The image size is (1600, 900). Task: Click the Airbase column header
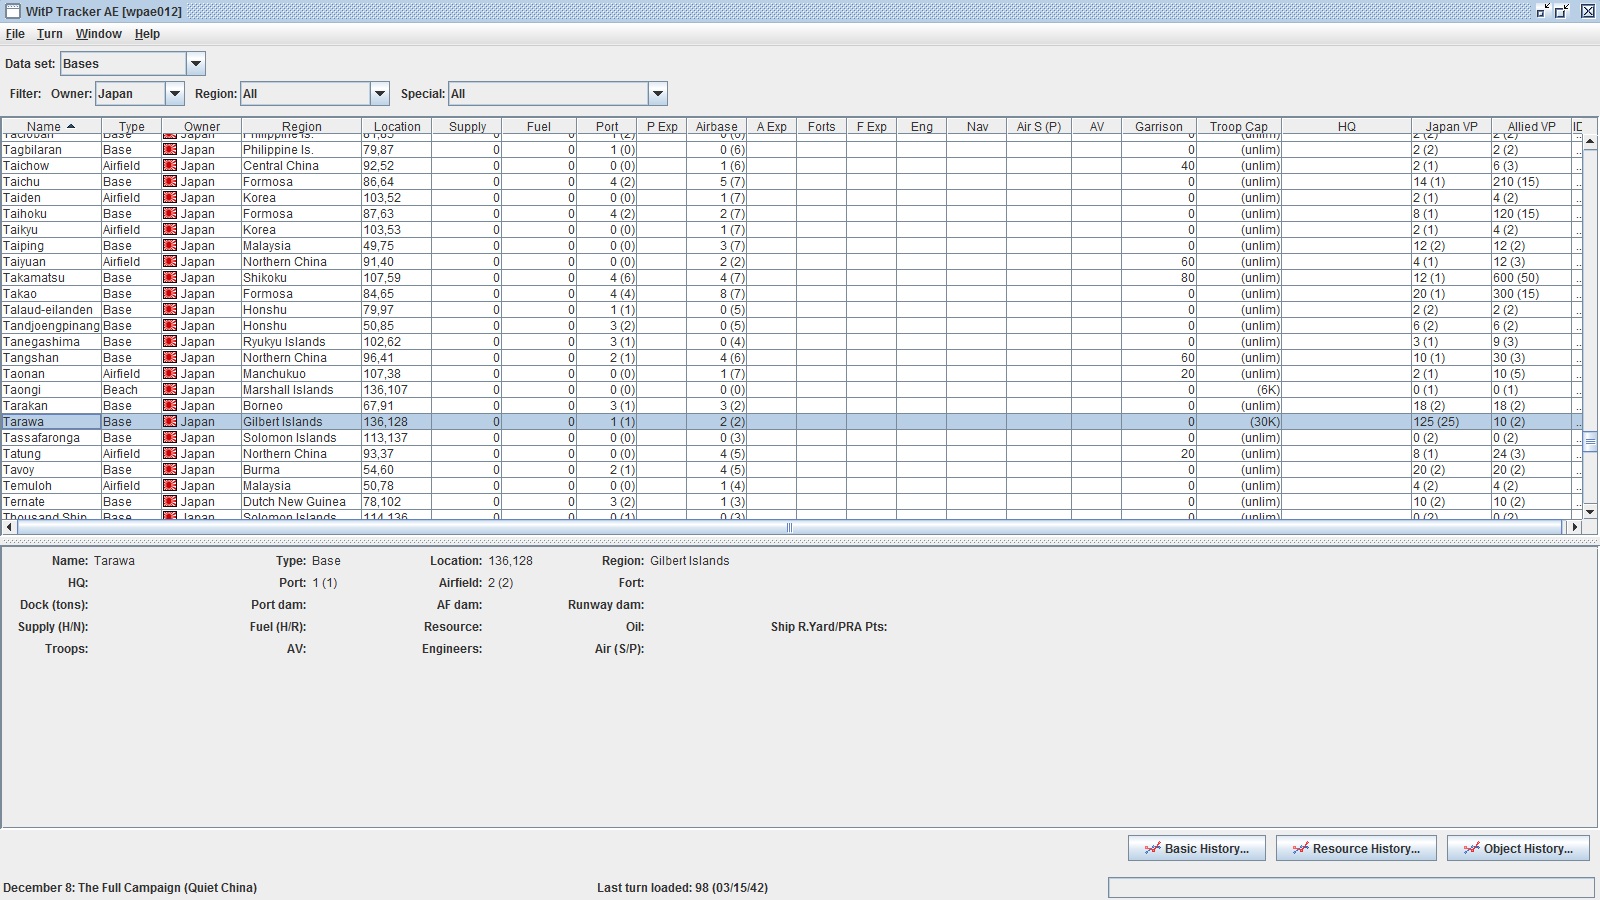716,126
